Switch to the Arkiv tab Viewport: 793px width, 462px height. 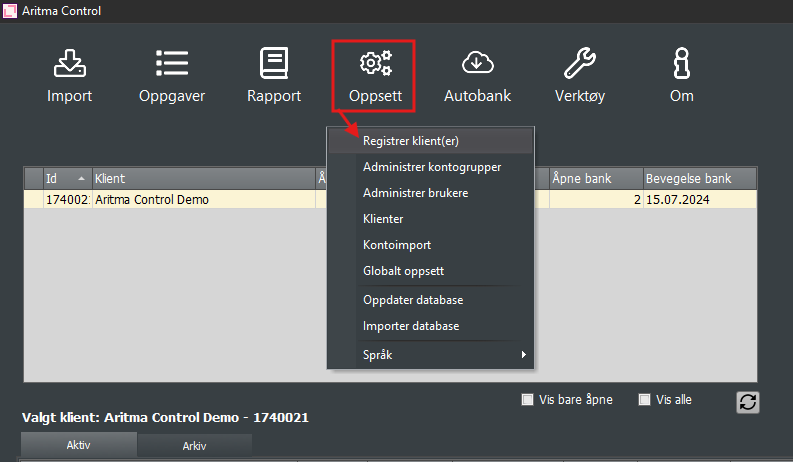194,446
